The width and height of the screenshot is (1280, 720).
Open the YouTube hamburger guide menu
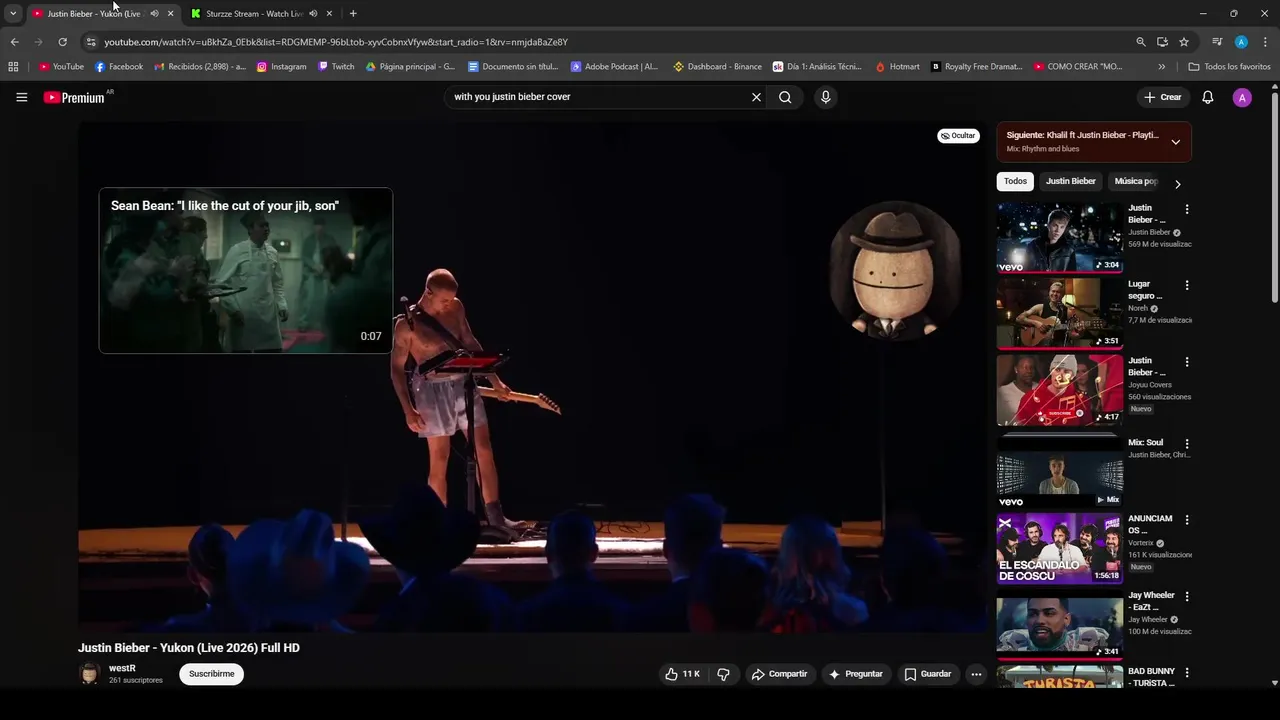tap(21, 97)
